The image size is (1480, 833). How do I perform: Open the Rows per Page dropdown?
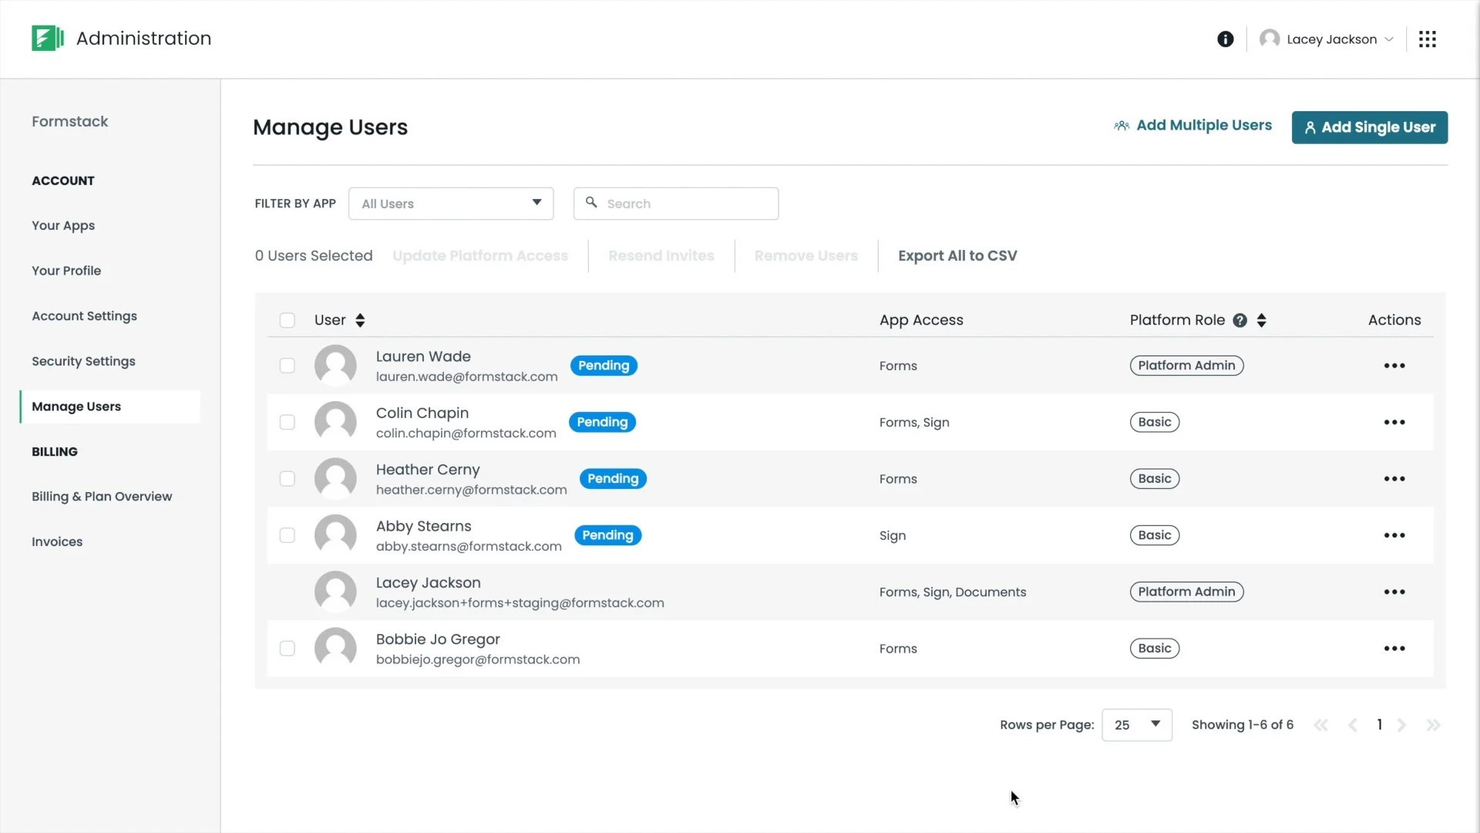(x=1136, y=724)
